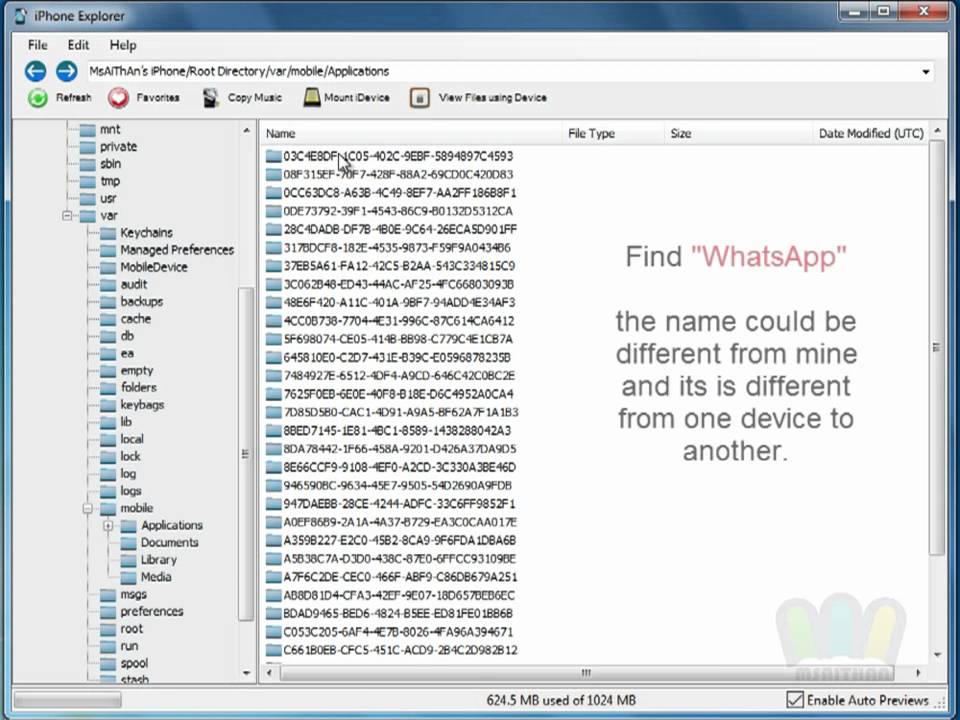Sort by Date Modified (UTC) column header
The height and width of the screenshot is (720, 960).
pyautogui.click(x=871, y=133)
